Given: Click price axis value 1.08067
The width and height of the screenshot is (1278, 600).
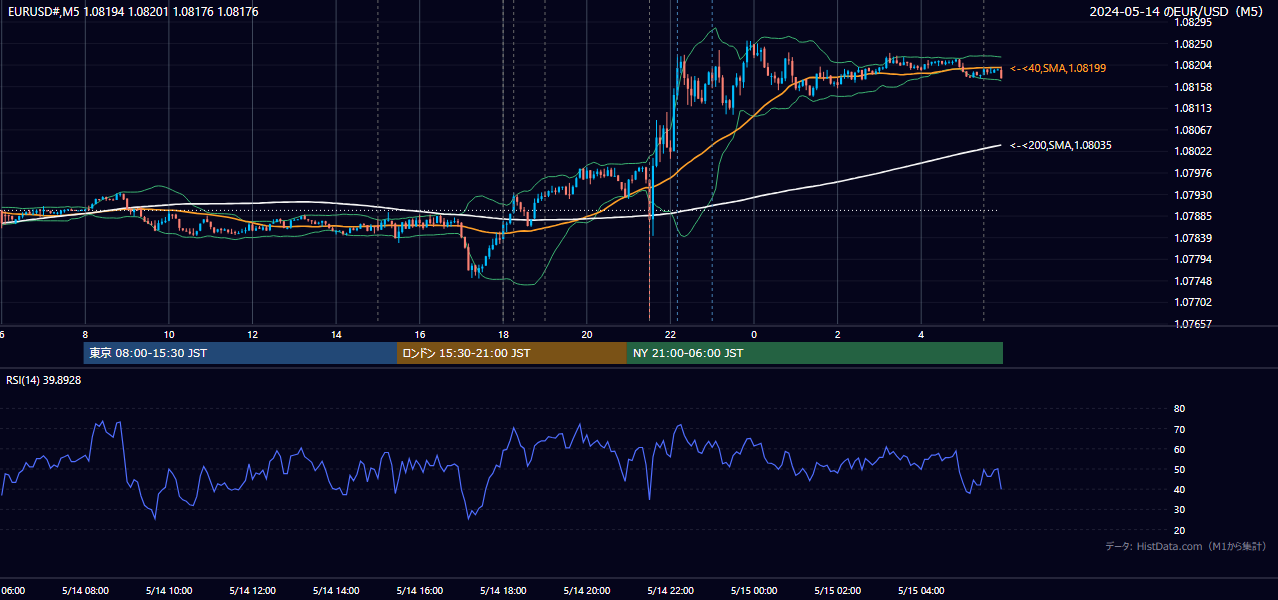Looking at the screenshot, I should (1193, 130).
